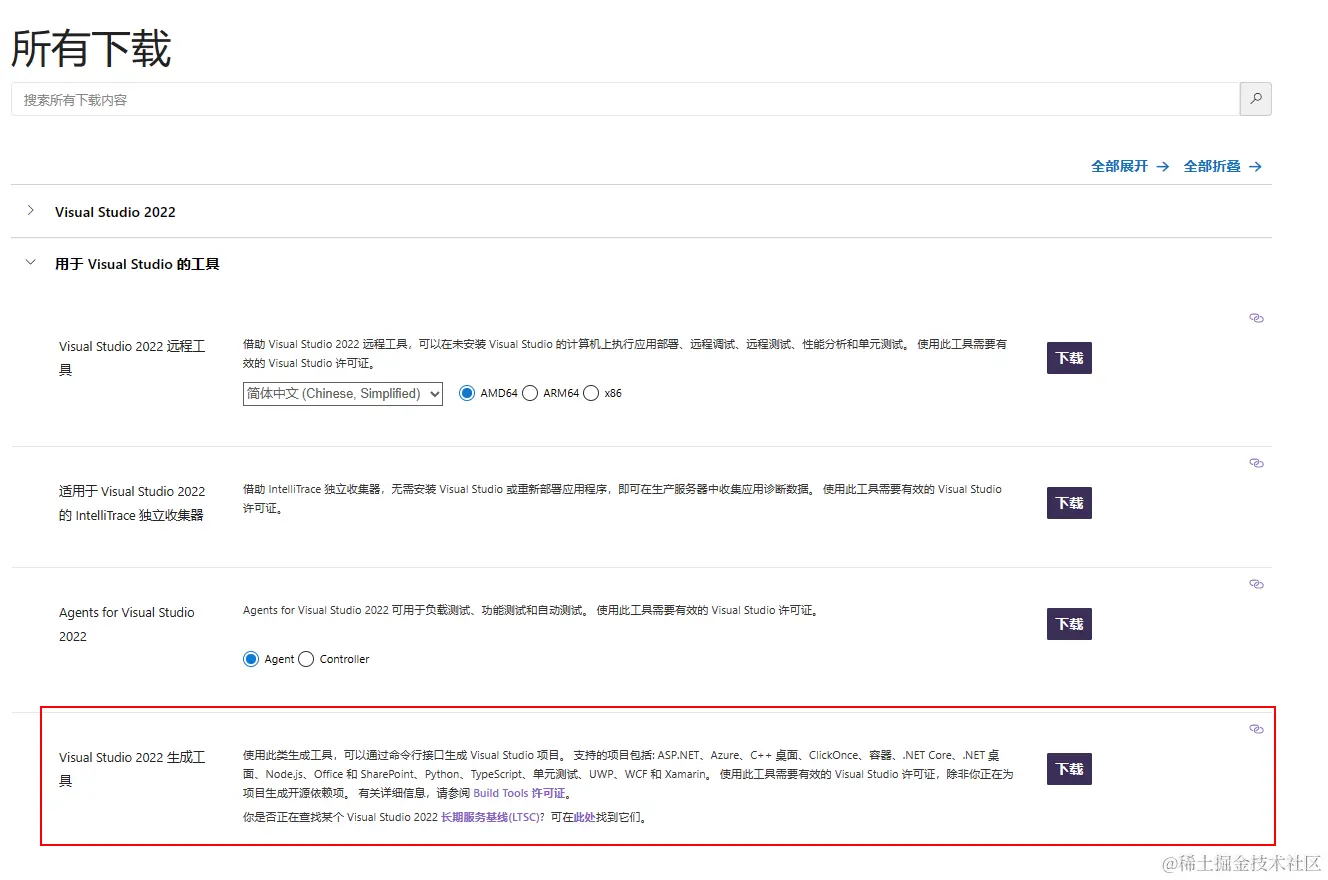Open the 长期服务基线(LTSC) link
The height and width of the screenshot is (880, 1328).
(x=490, y=817)
